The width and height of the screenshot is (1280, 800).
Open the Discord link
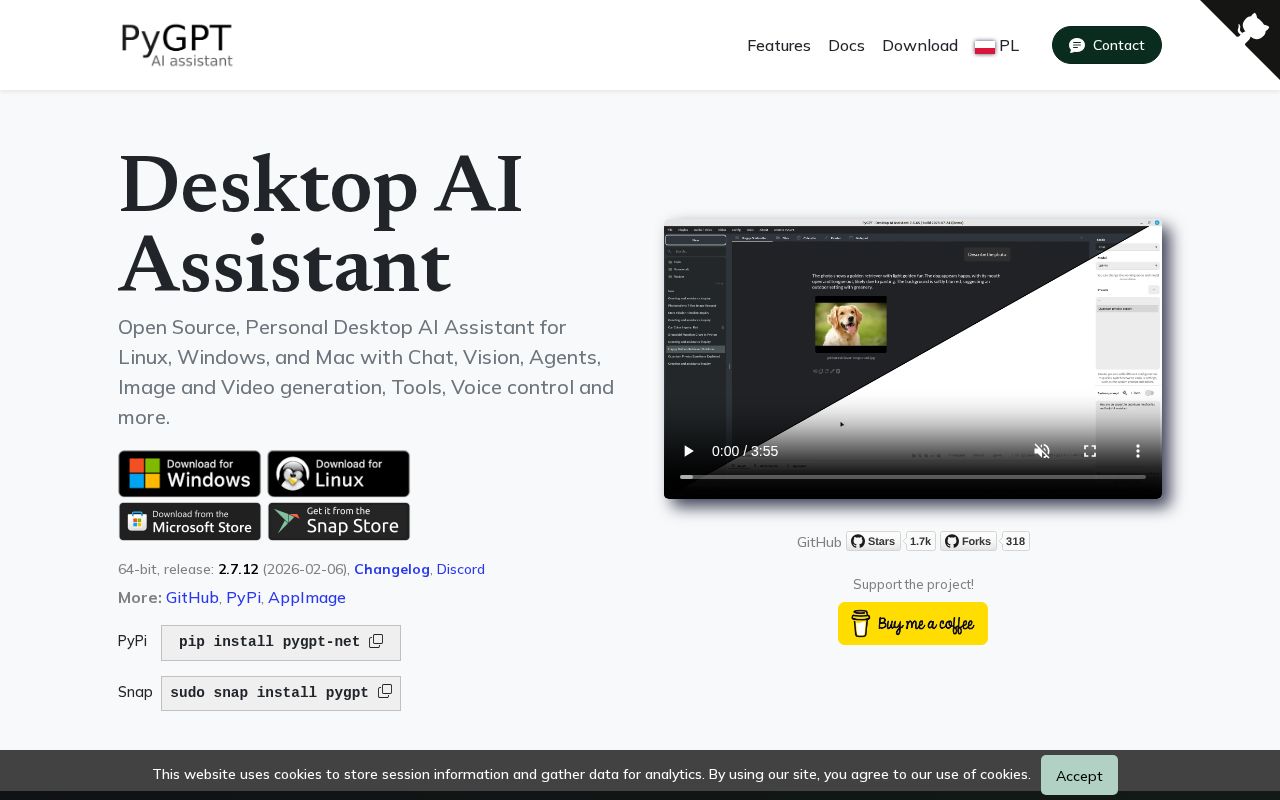click(460, 569)
